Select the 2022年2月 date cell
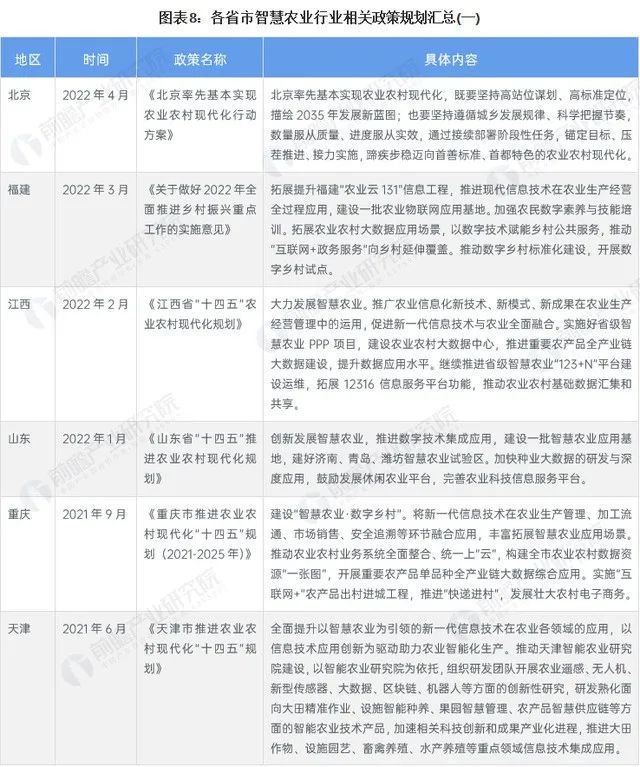Image resolution: width=640 pixels, height=767 pixels. click(x=98, y=301)
